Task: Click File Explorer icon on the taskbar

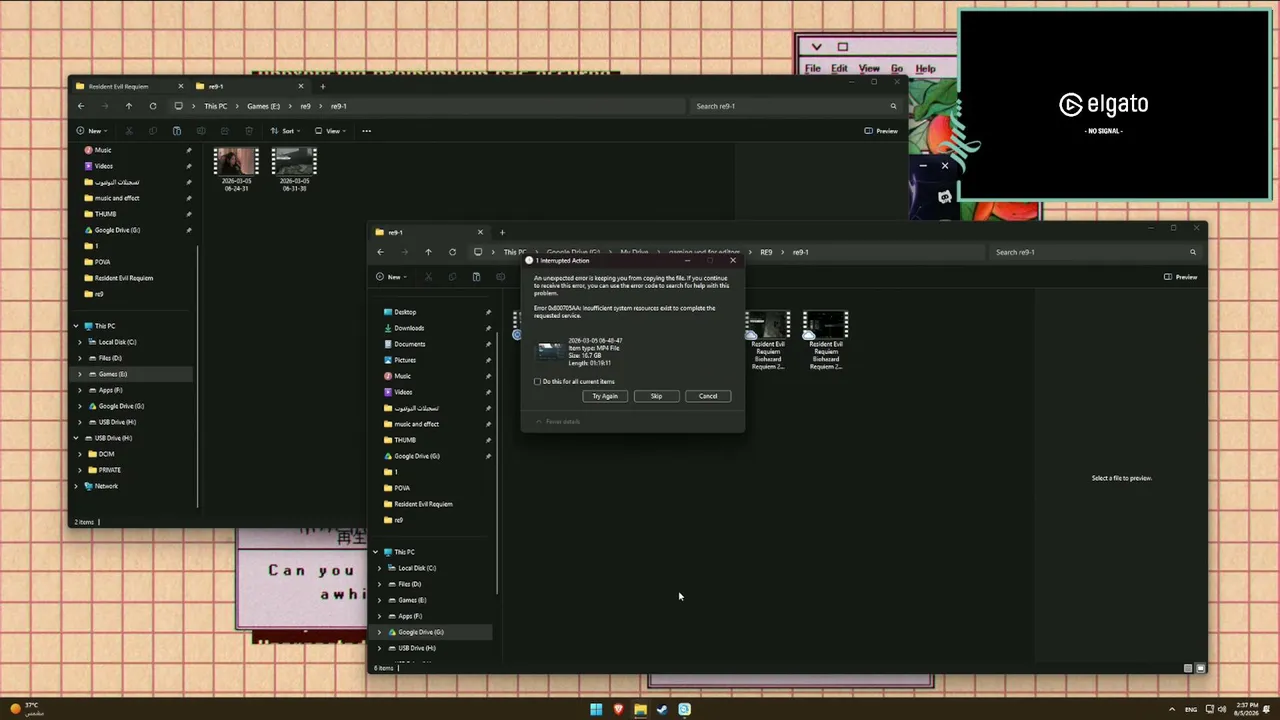Action: (640, 709)
